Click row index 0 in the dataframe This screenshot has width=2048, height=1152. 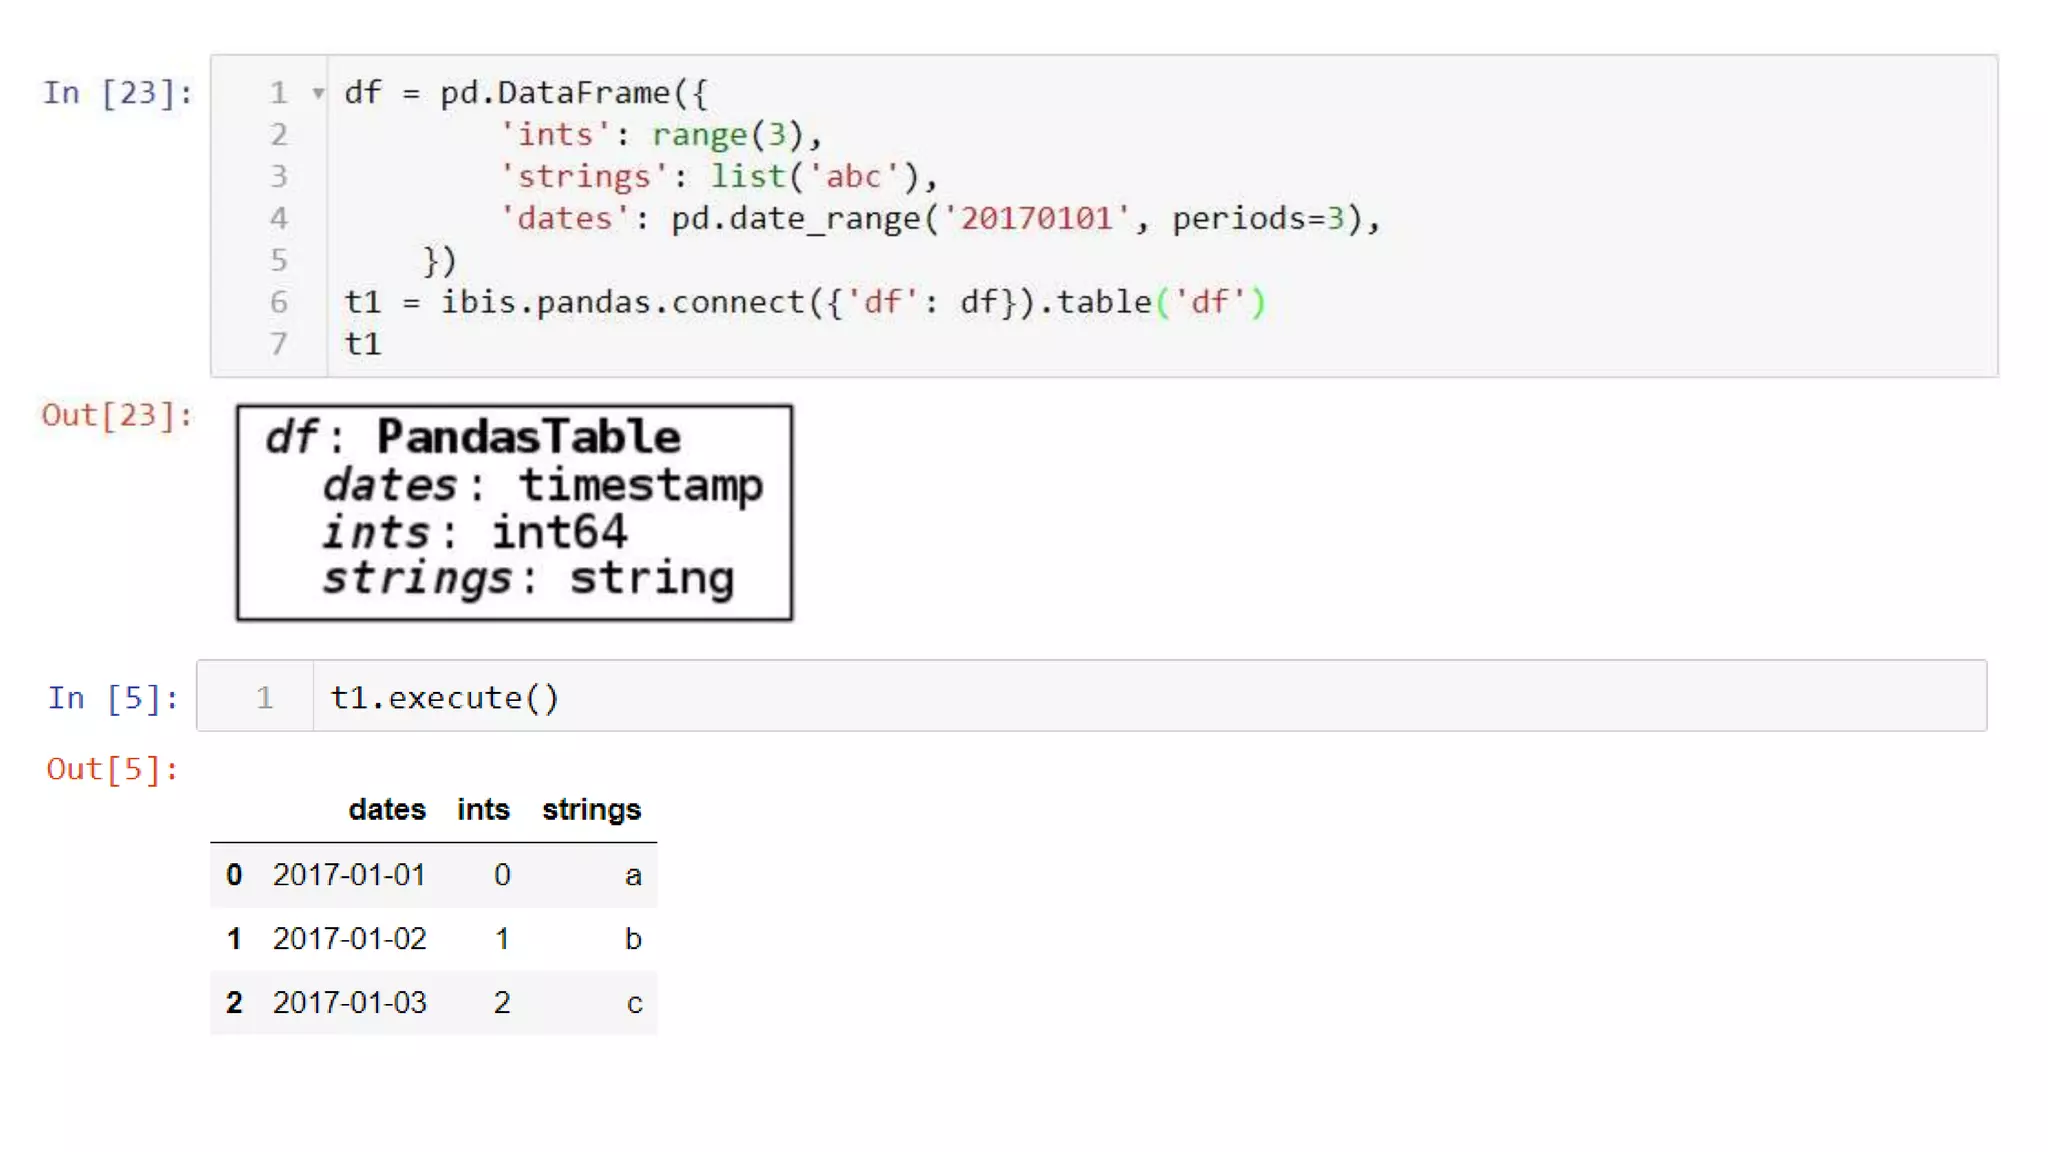pos(234,875)
